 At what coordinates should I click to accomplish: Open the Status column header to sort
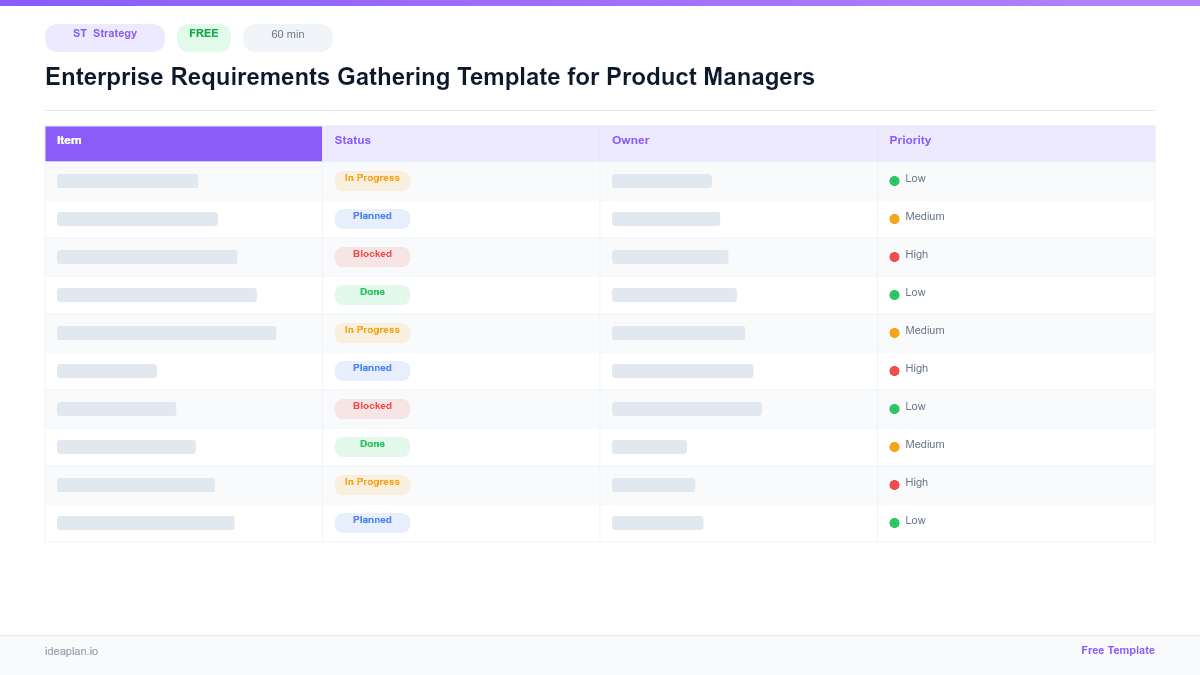coord(352,140)
